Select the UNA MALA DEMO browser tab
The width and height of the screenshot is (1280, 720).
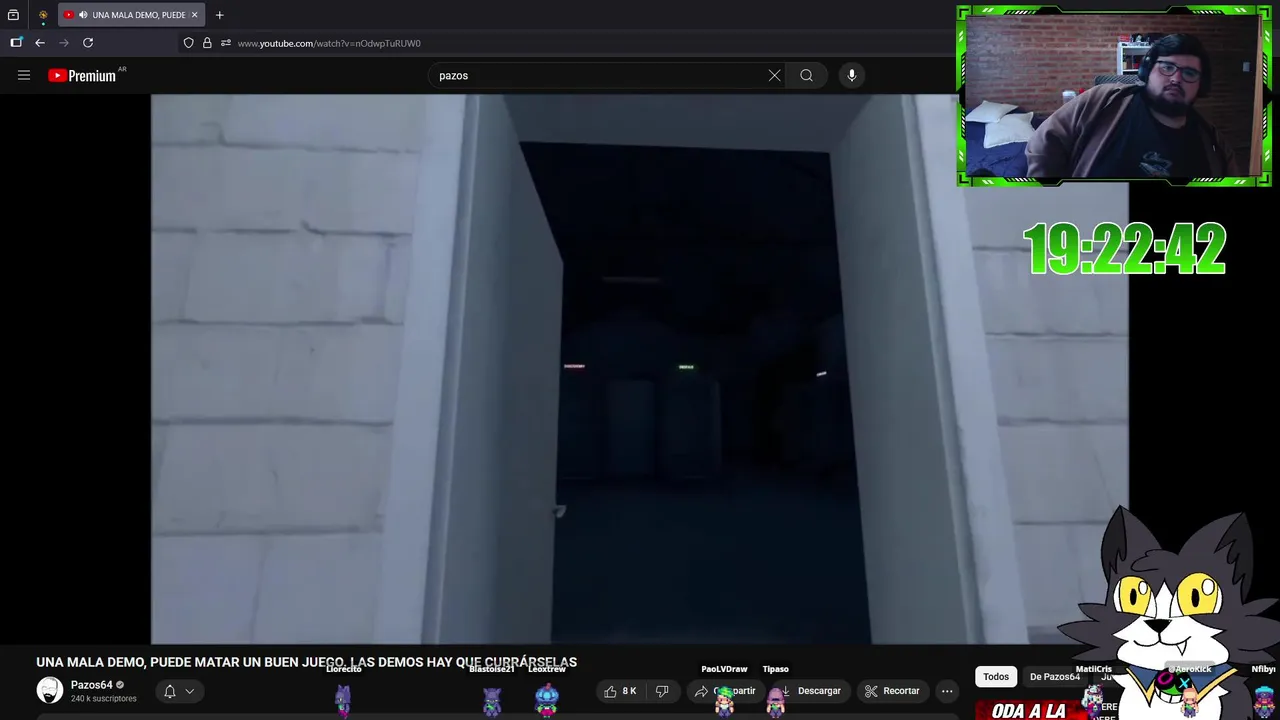(x=131, y=15)
